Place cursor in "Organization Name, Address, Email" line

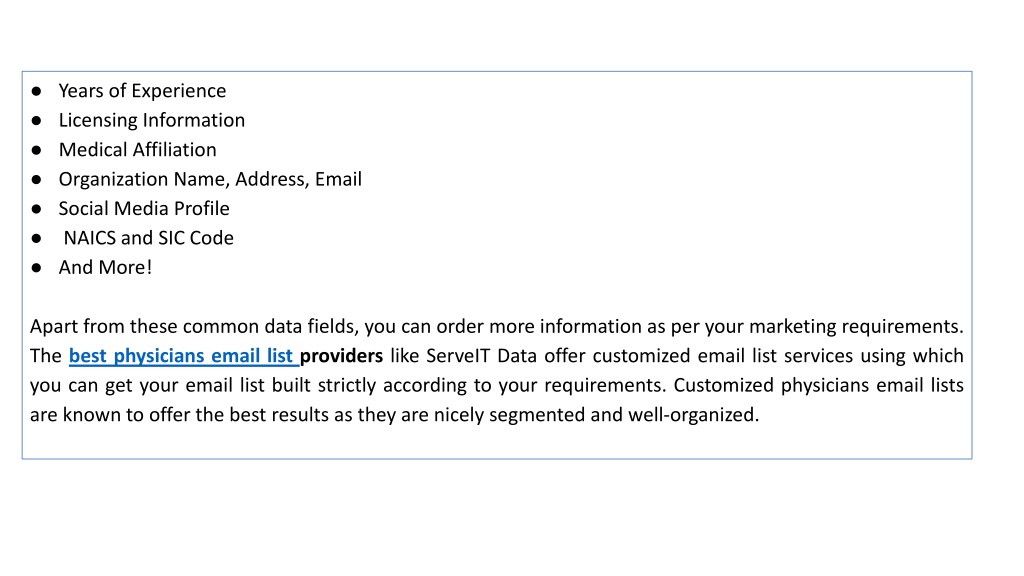tap(210, 179)
